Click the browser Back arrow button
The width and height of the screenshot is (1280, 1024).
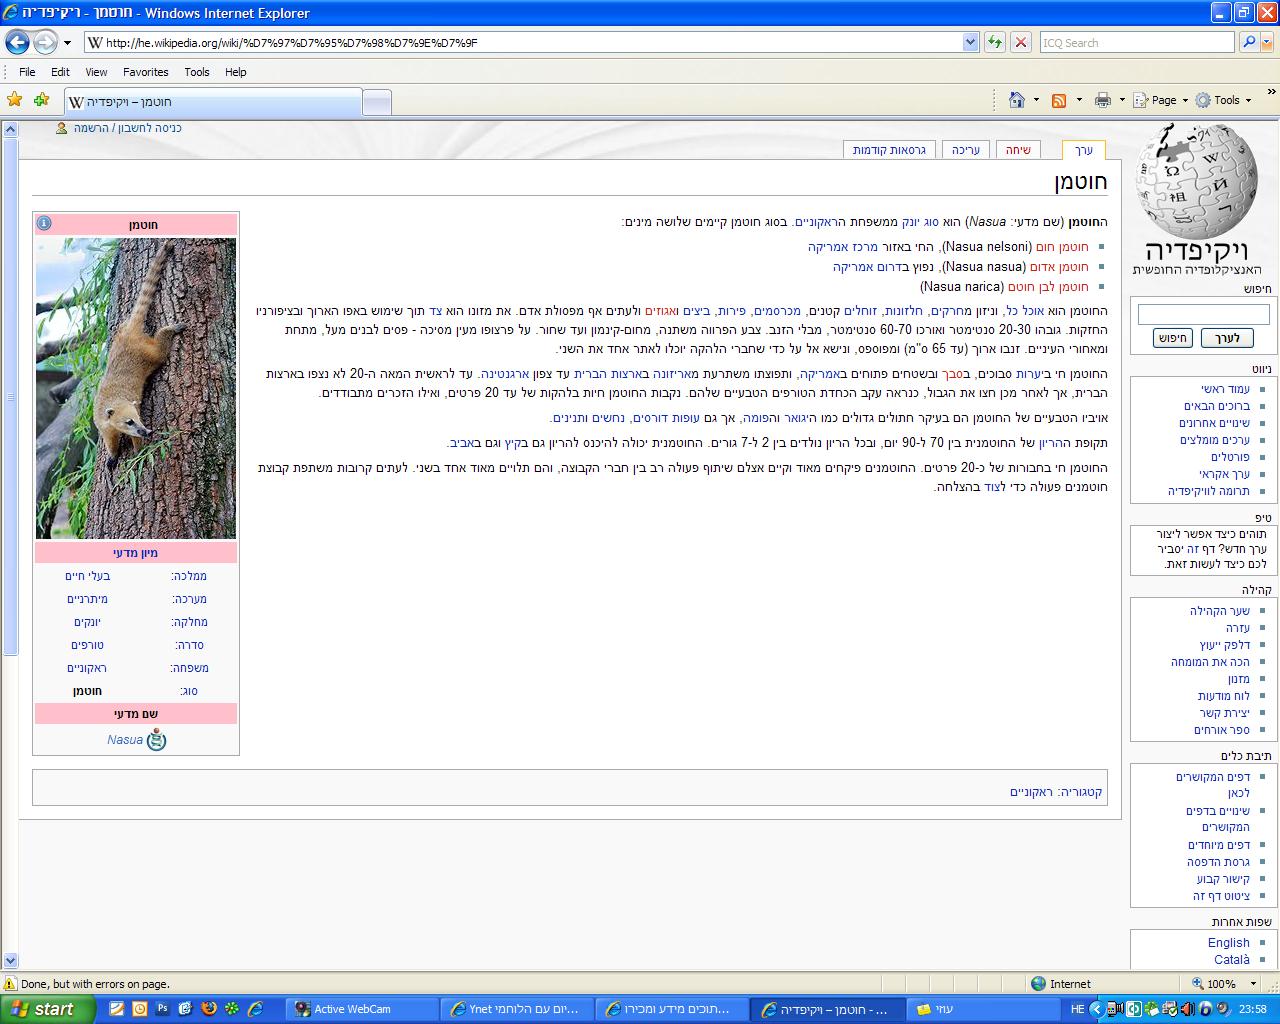(17, 42)
